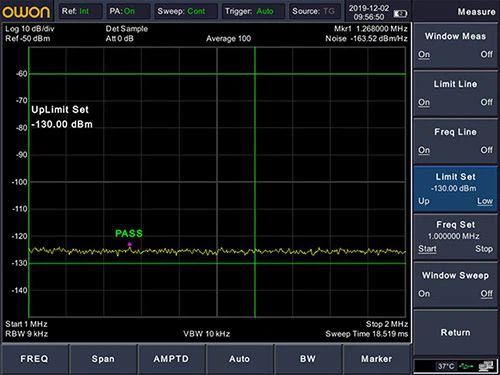Image resolution: width=500 pixels, height=375 pixels.
Task: Click the Mkr1 1.268000 MHz readout
Action: [371, 29]
